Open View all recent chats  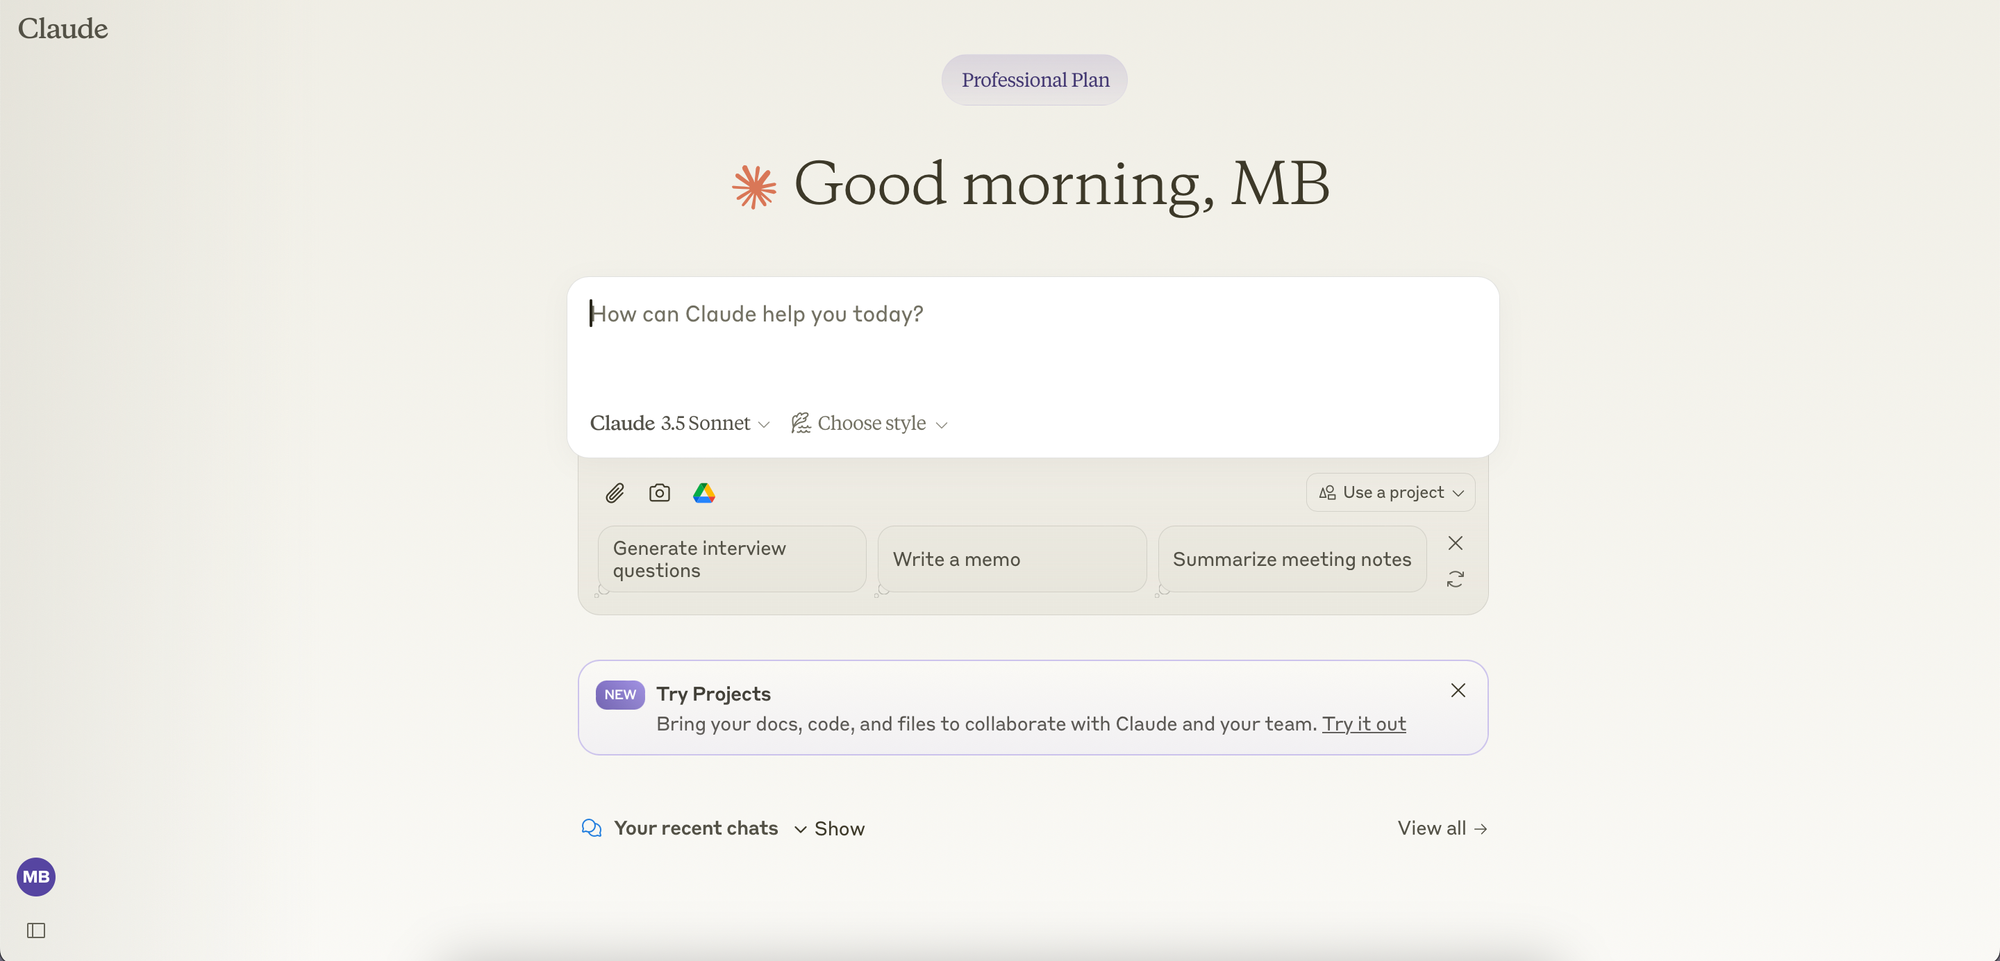[1442, 828]
